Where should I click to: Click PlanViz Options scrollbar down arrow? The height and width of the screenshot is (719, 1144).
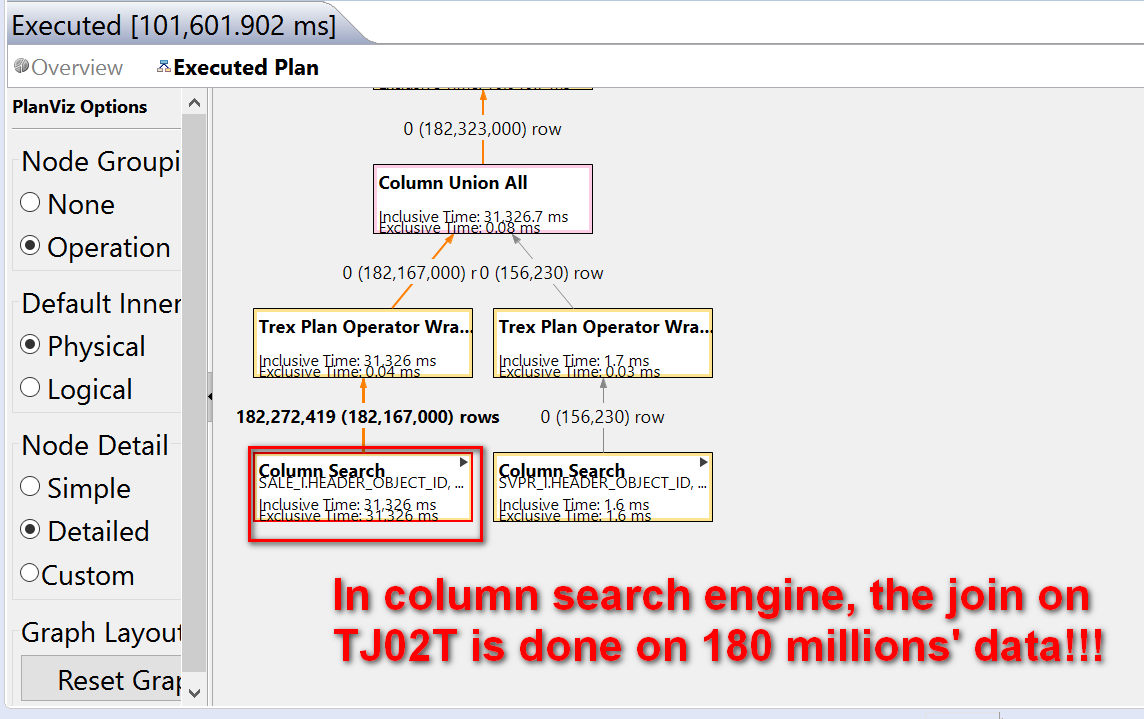[x=194, y=693]
